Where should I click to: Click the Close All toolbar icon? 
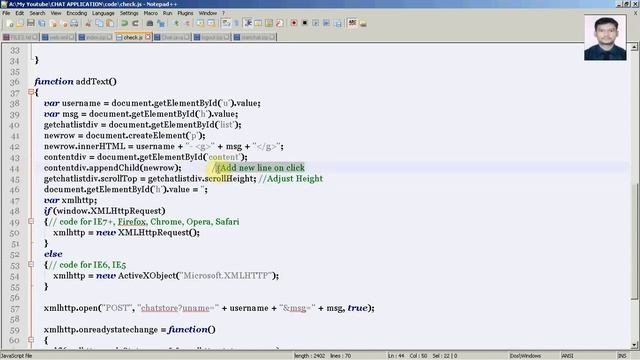pyautogui.click(x=64, y=24)
